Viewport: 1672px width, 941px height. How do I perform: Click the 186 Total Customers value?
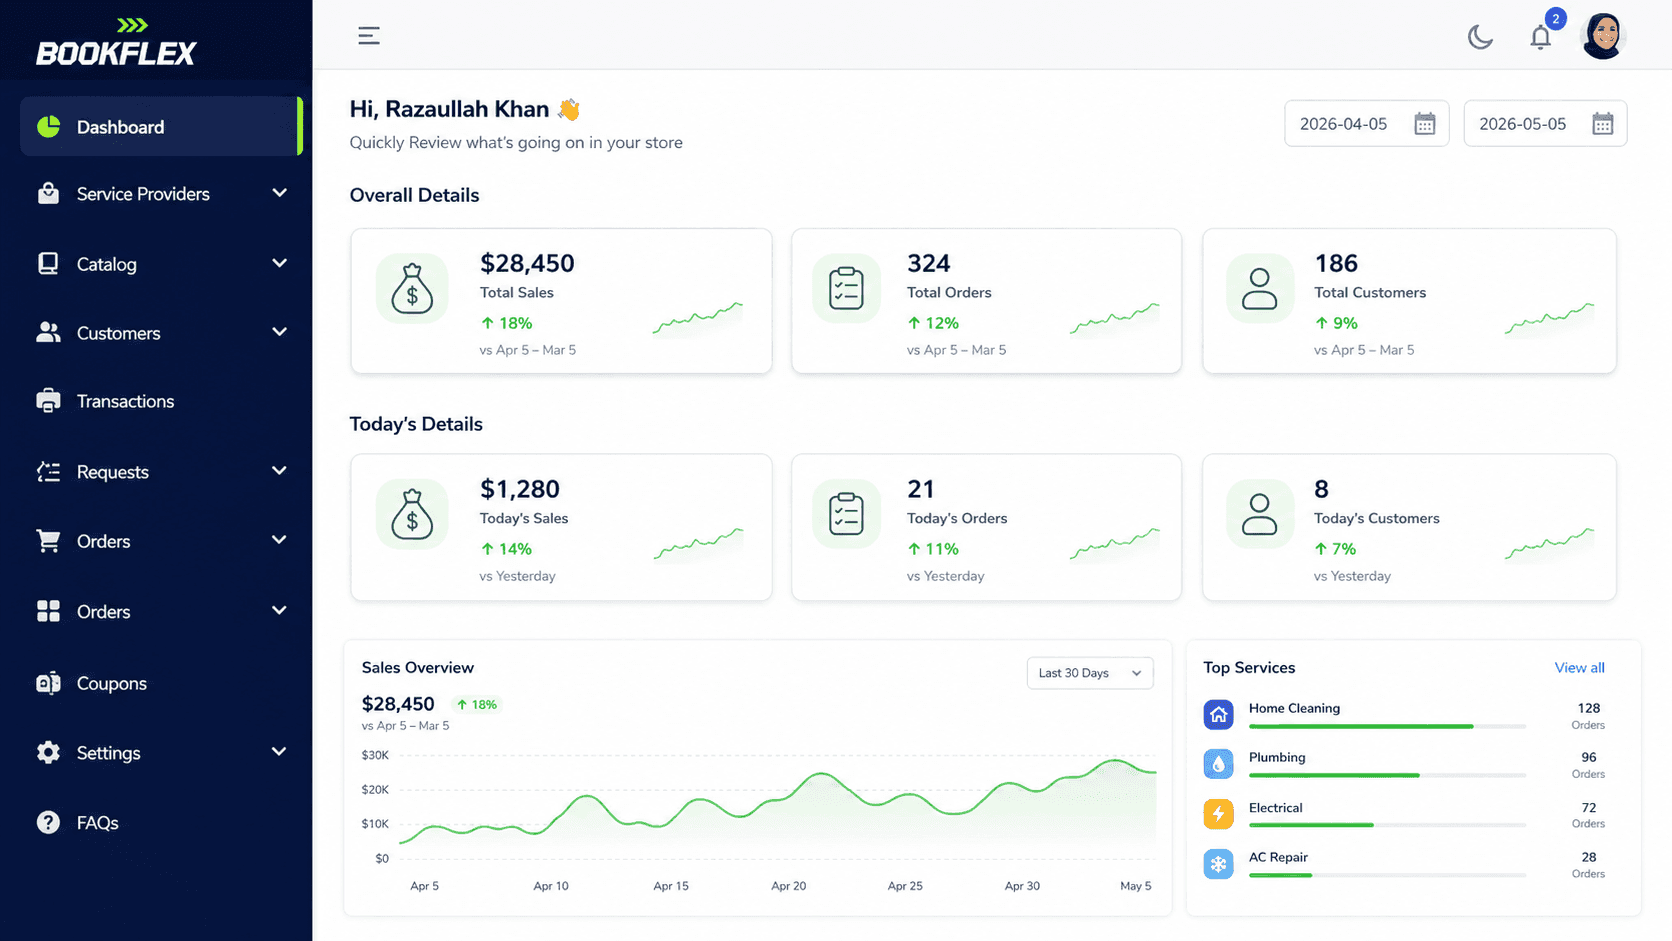pyautogui.click(x=1336, y=263)
